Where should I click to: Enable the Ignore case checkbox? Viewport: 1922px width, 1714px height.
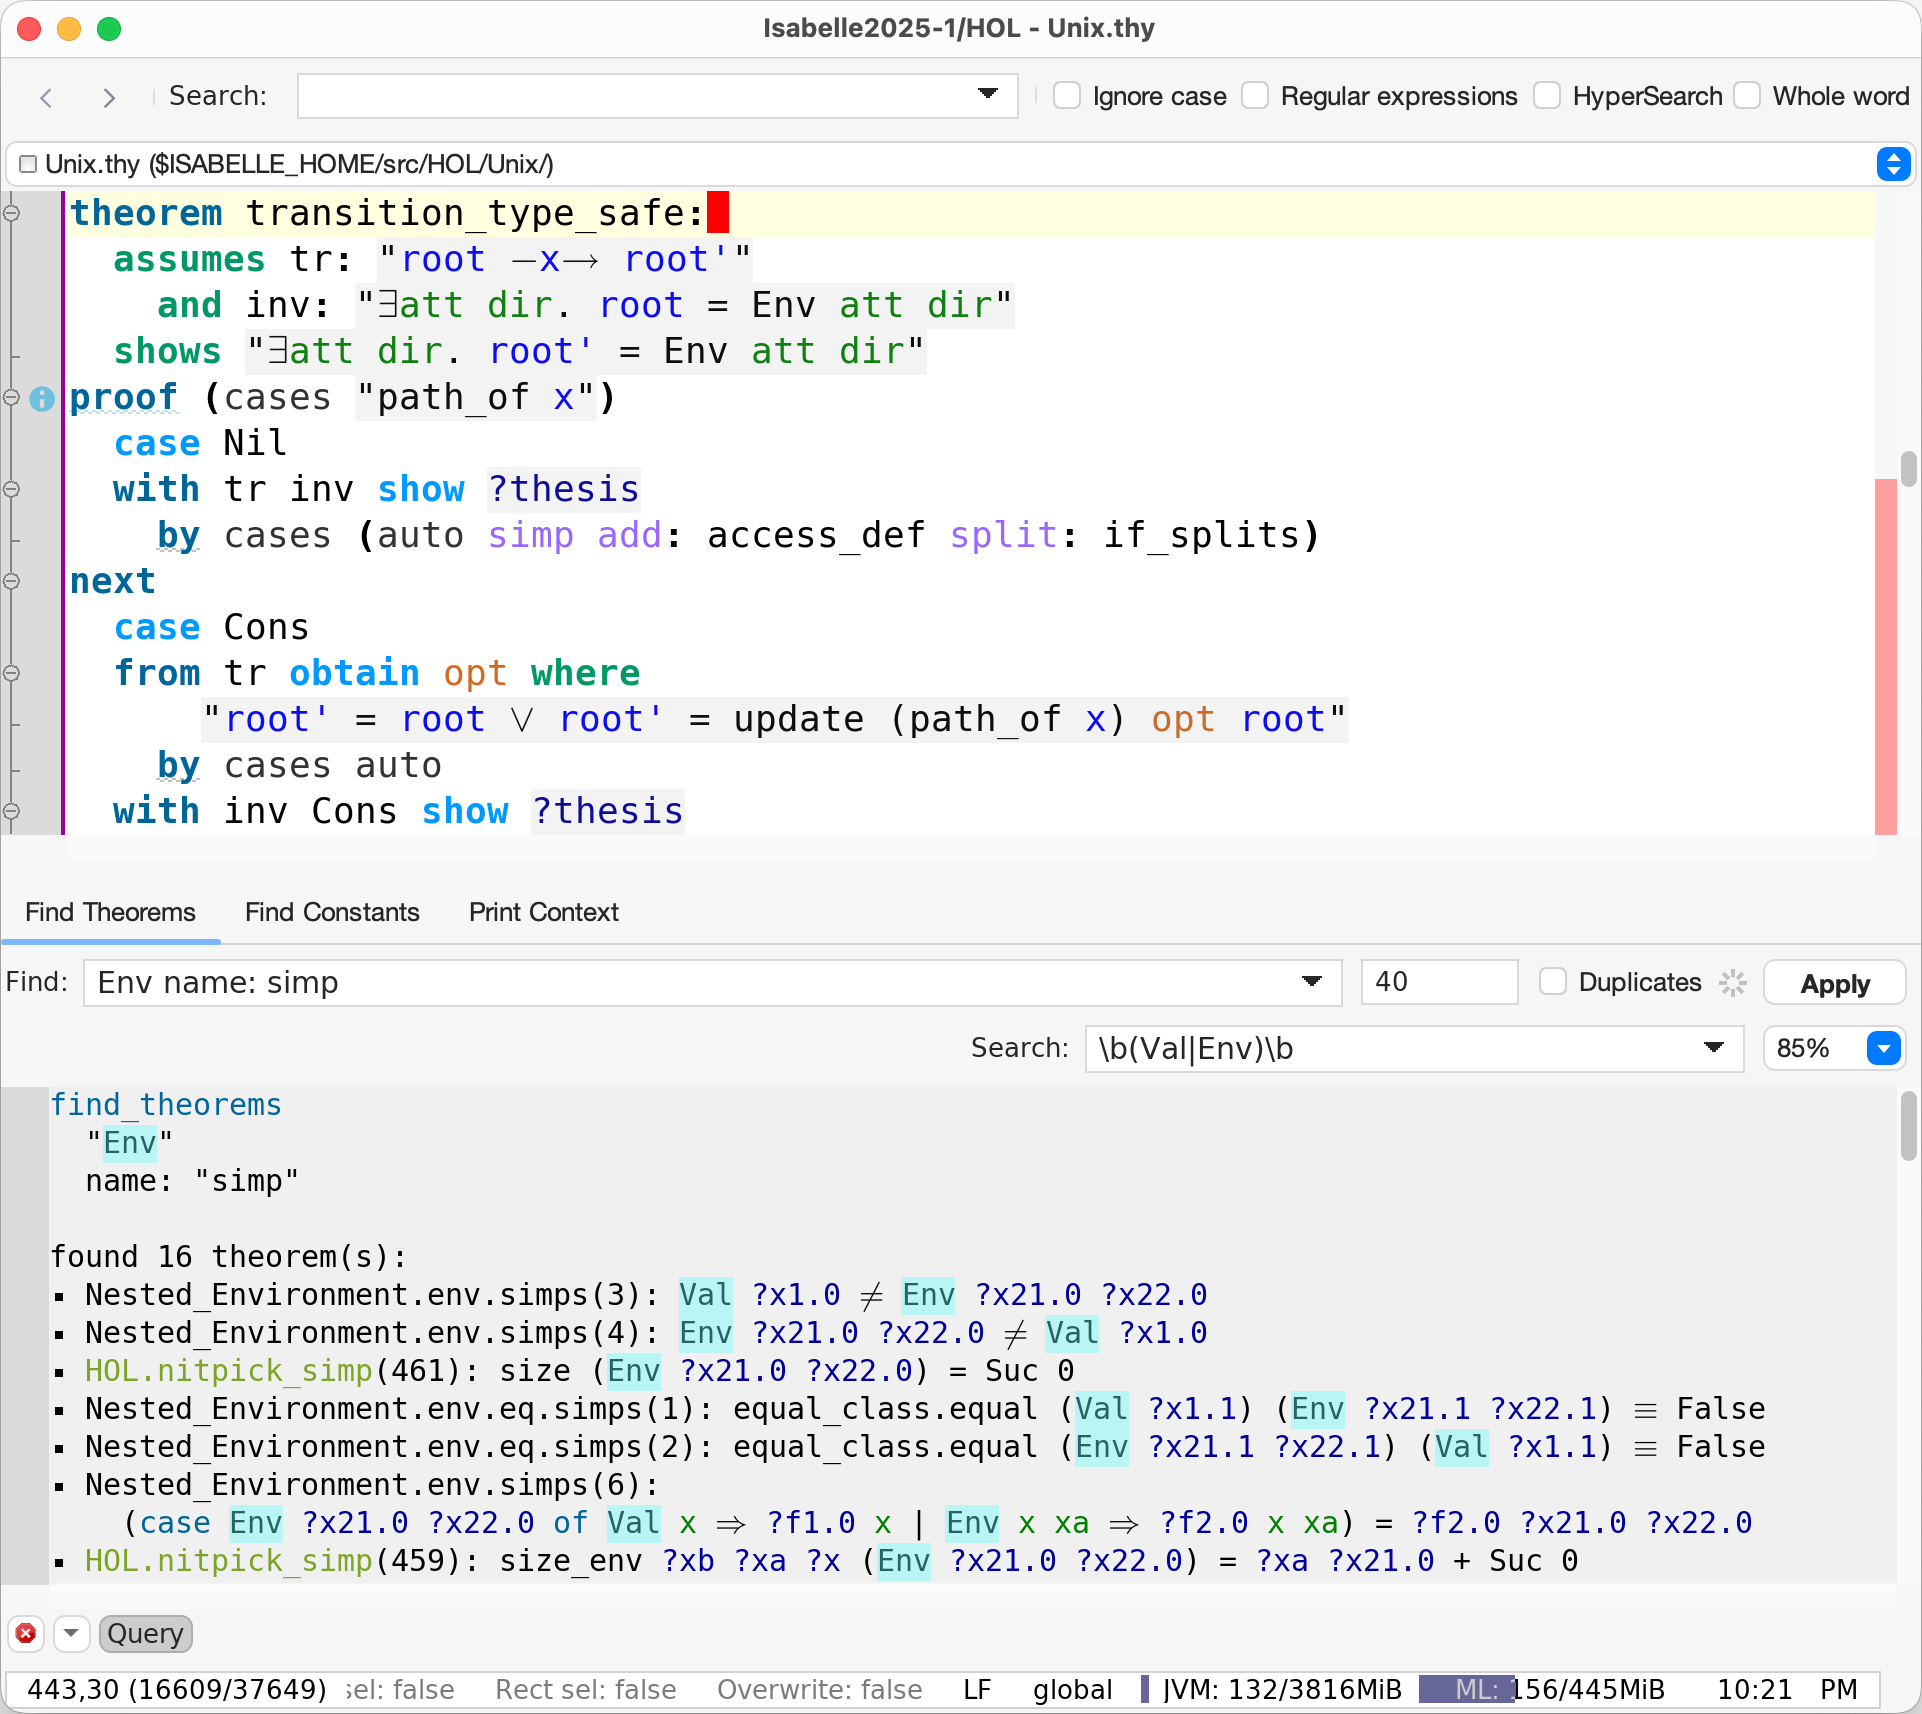(1067, 96)
